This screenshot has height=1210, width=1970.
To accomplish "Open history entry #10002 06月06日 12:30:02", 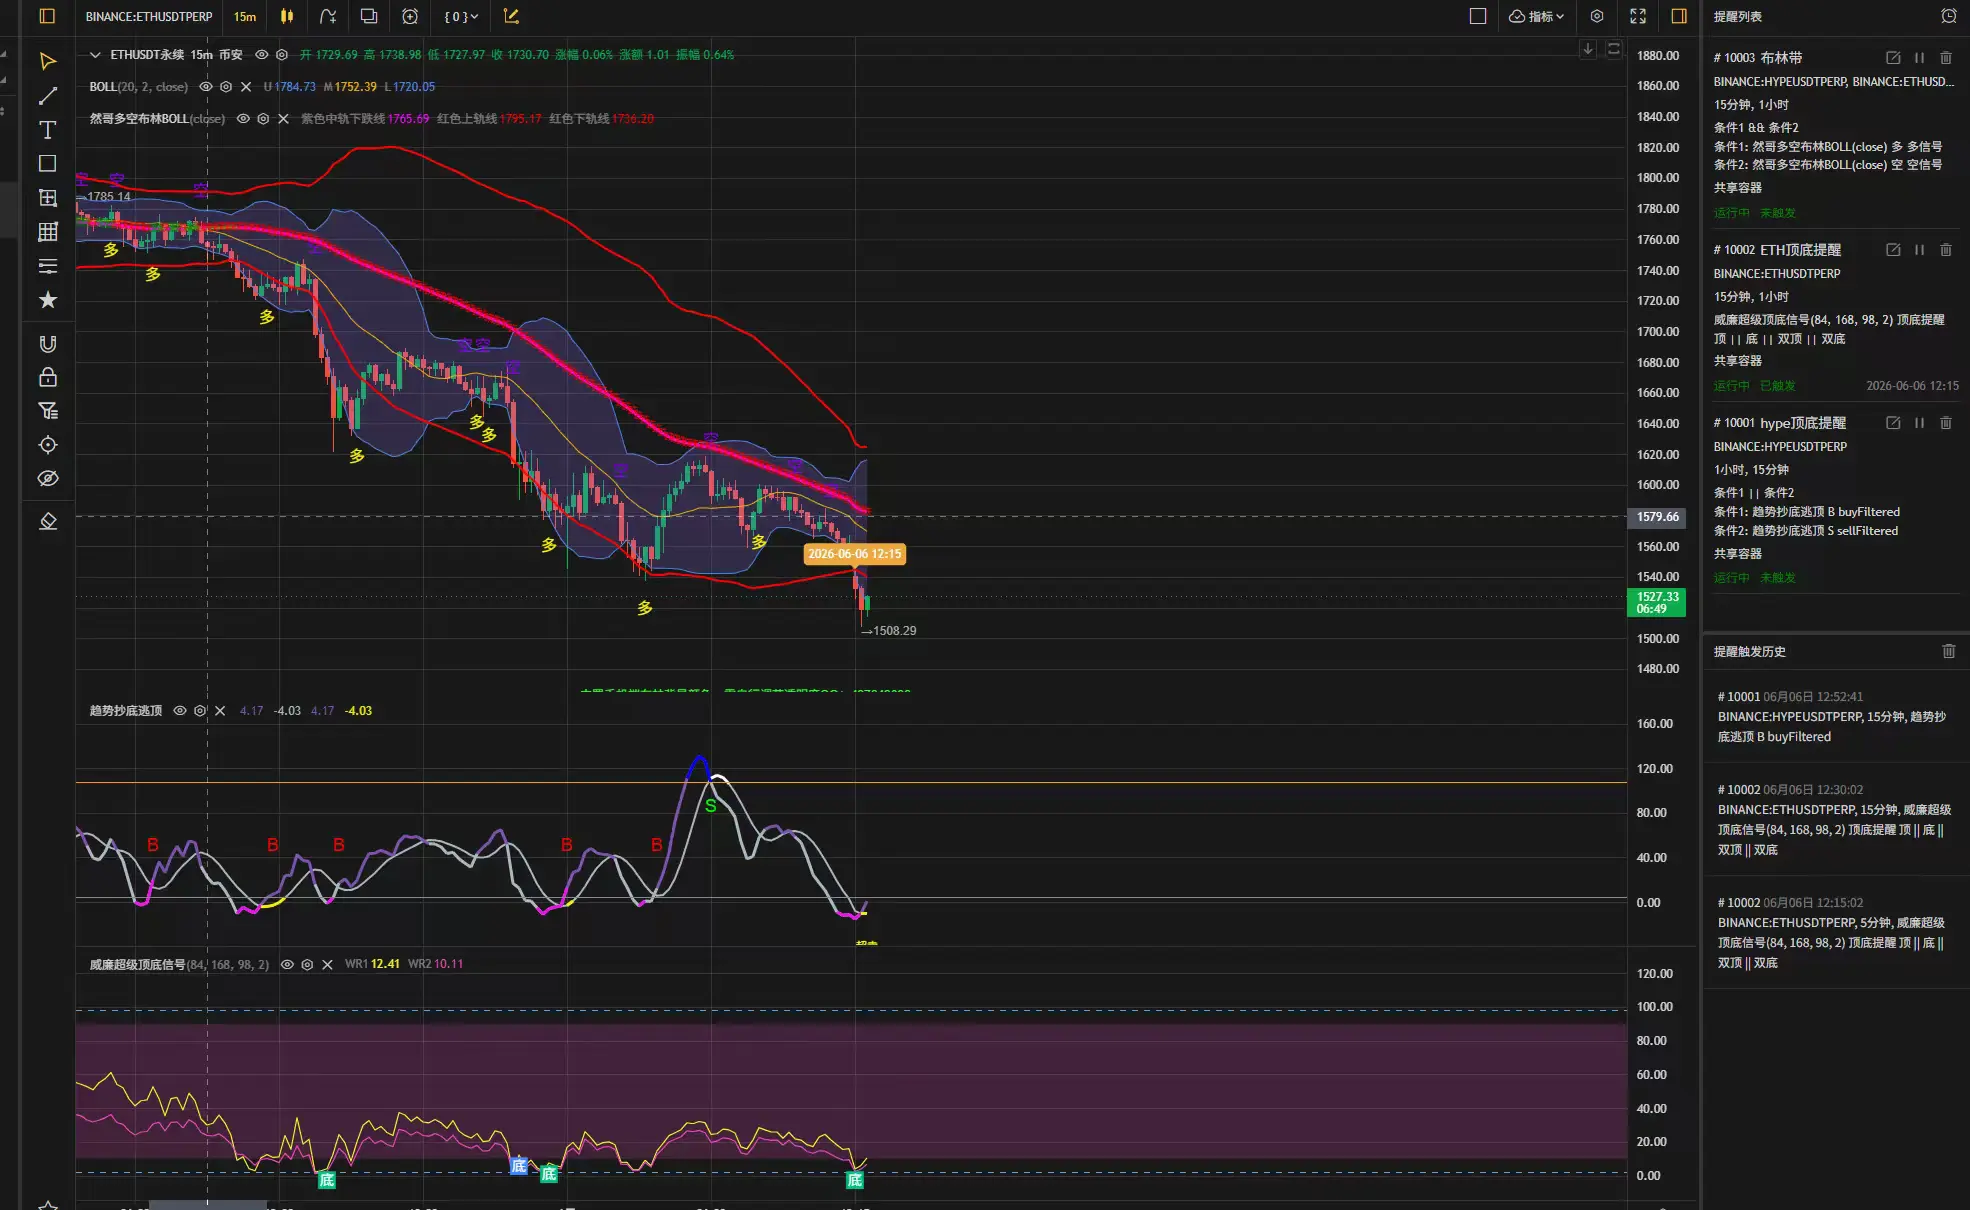I will [x=1835, y=820].
